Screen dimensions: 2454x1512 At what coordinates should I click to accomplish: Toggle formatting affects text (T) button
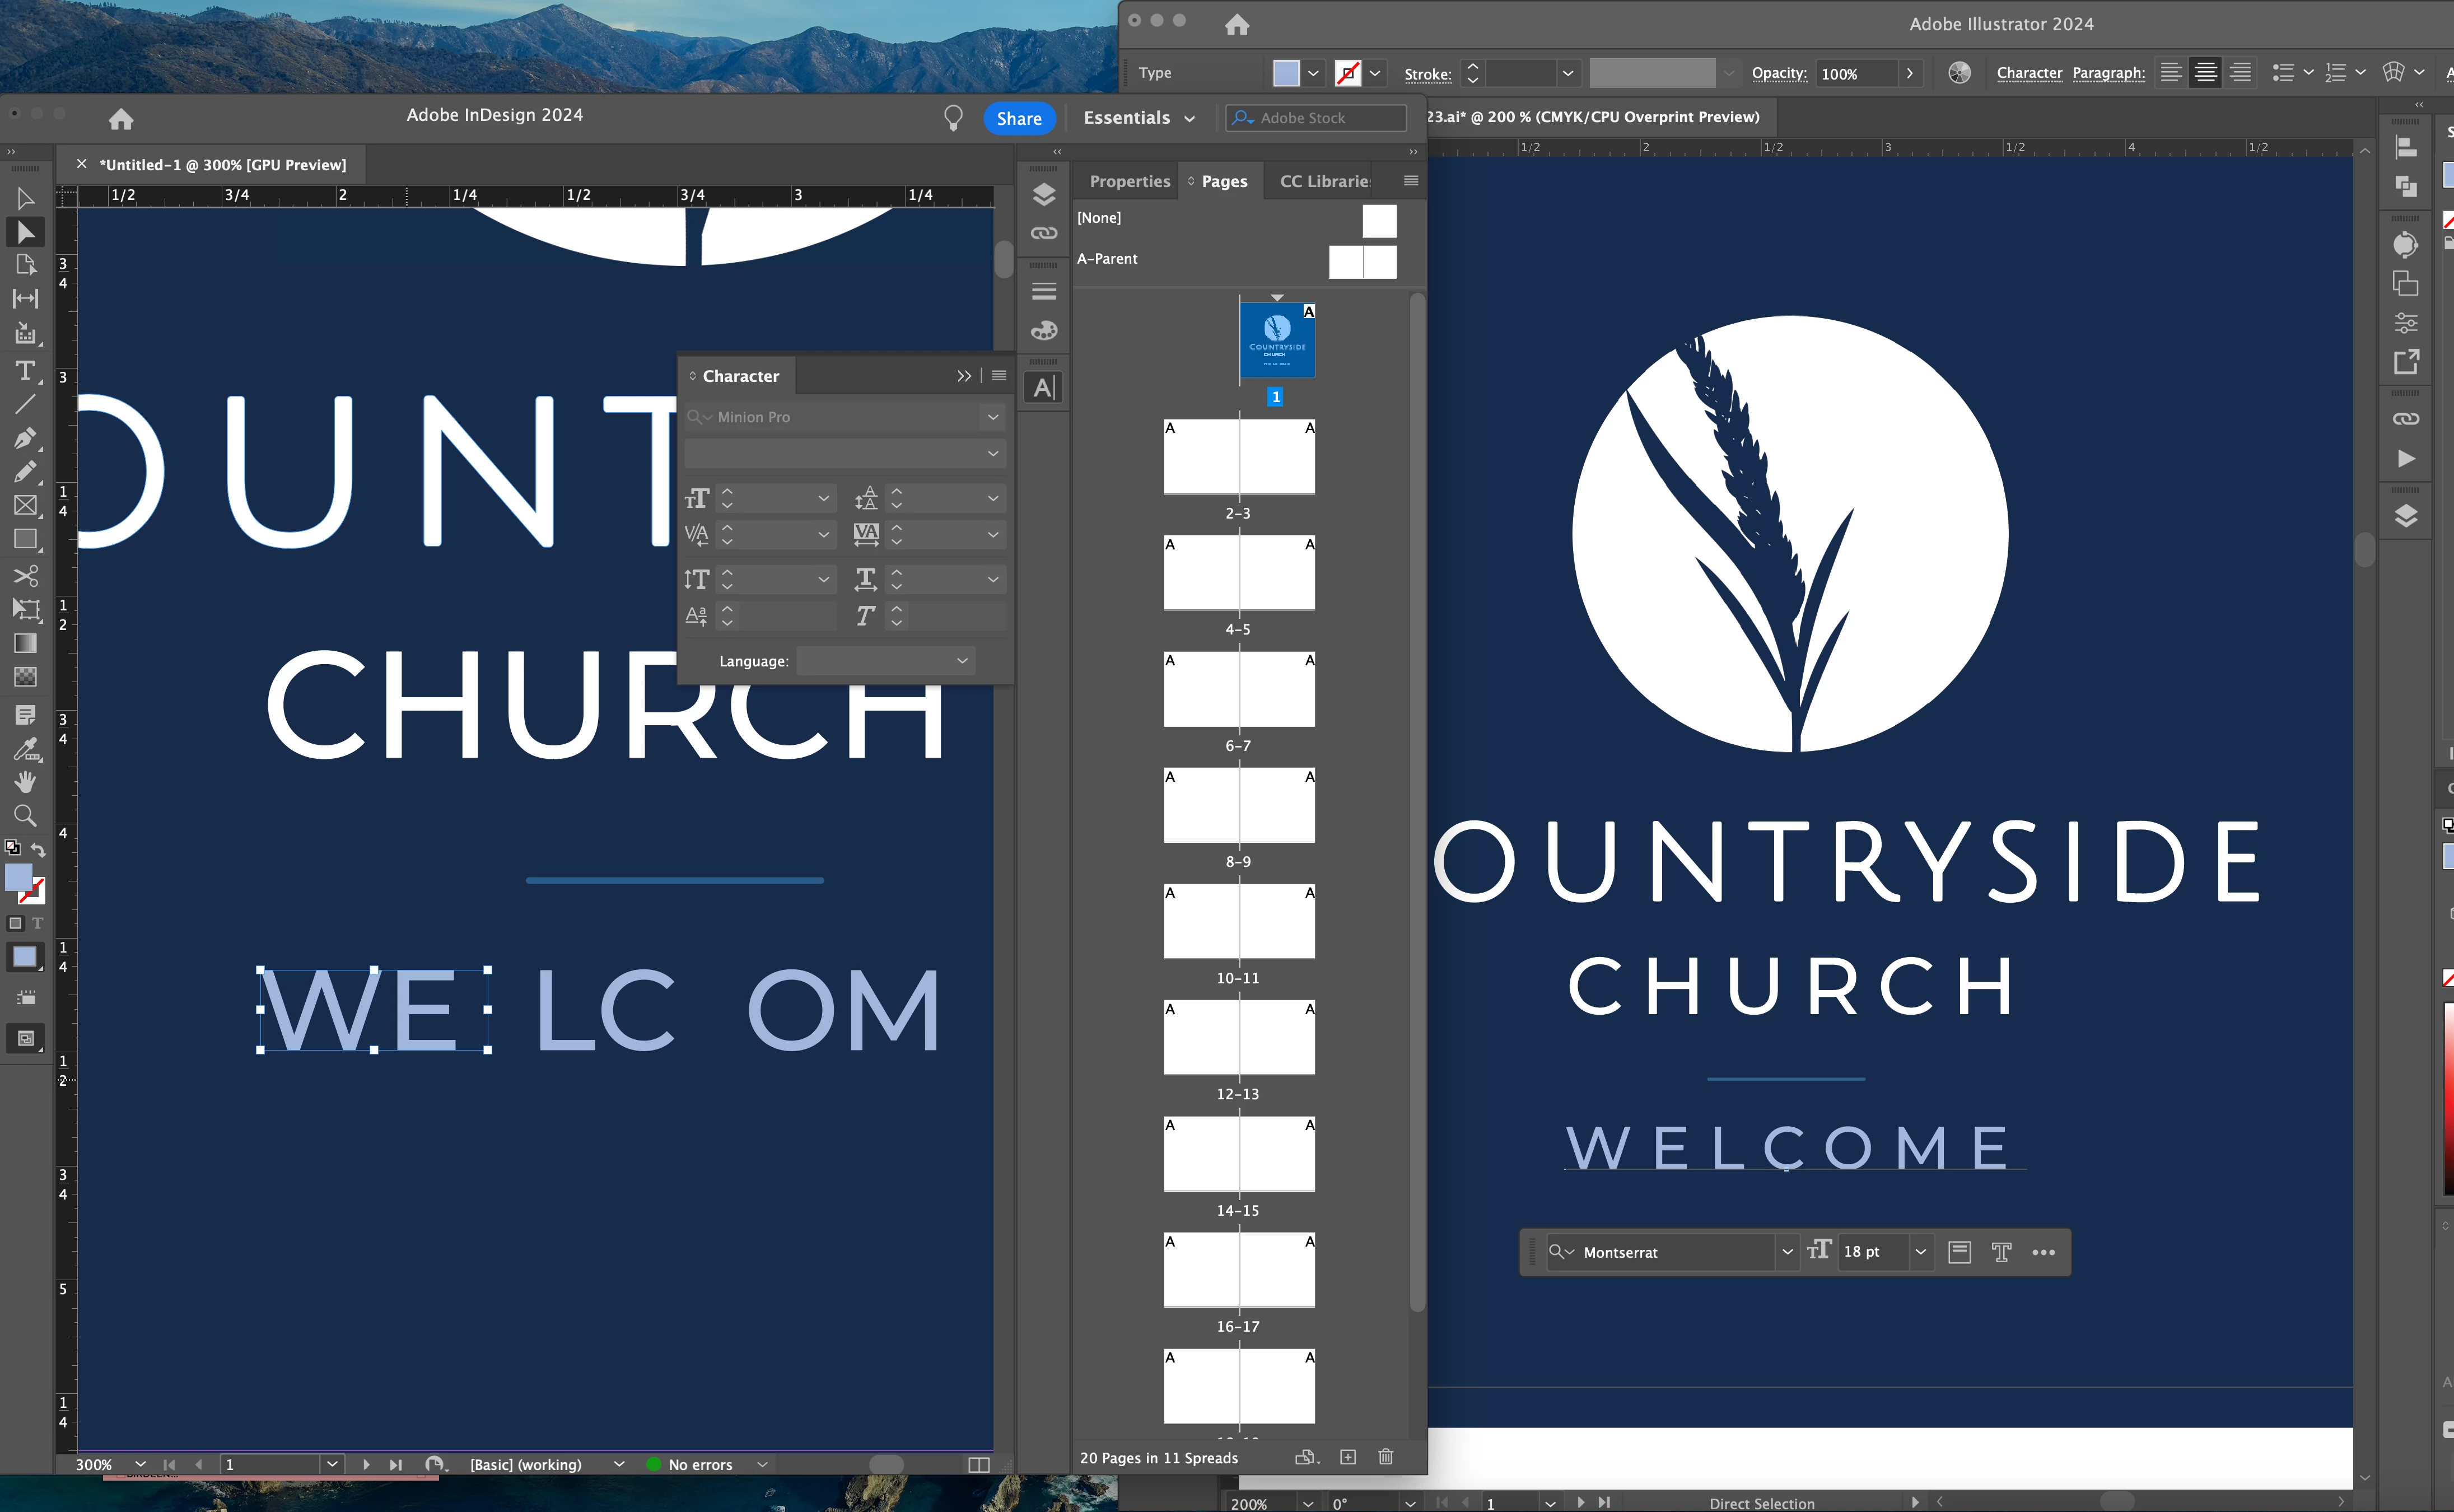(x=38, y=923)
